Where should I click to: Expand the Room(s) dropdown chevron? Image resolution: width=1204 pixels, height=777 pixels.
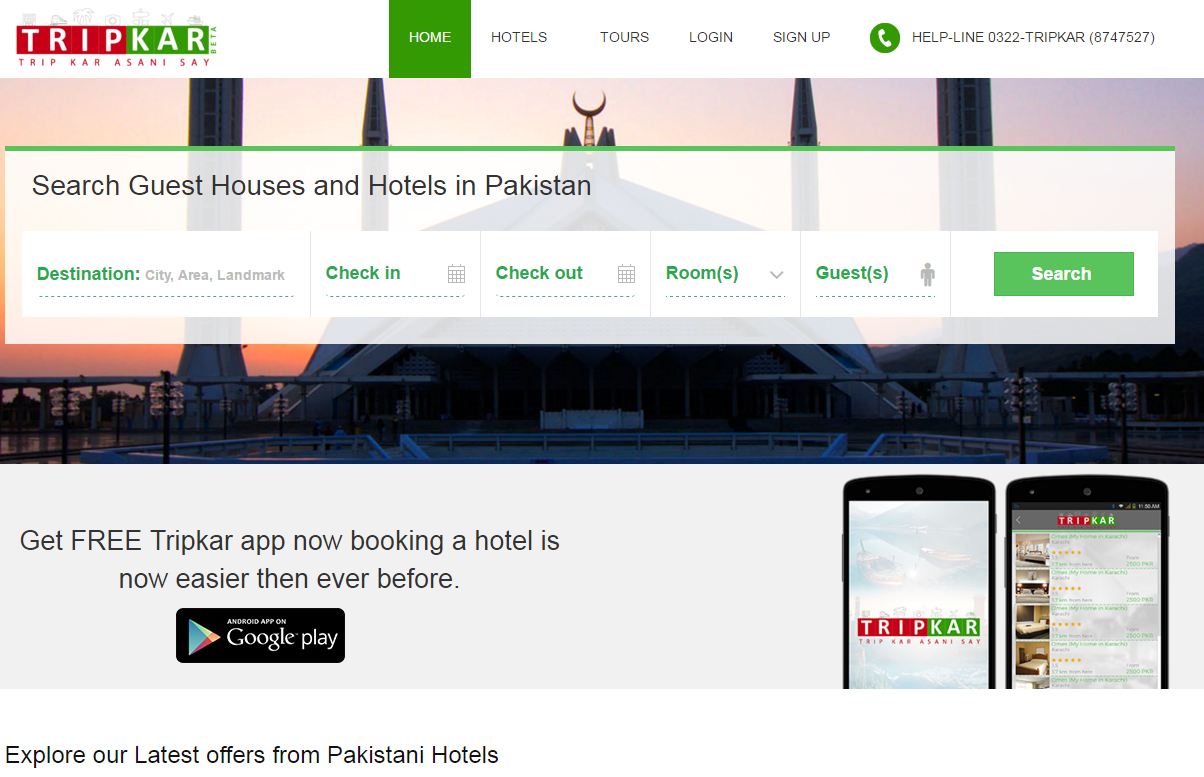777,275
